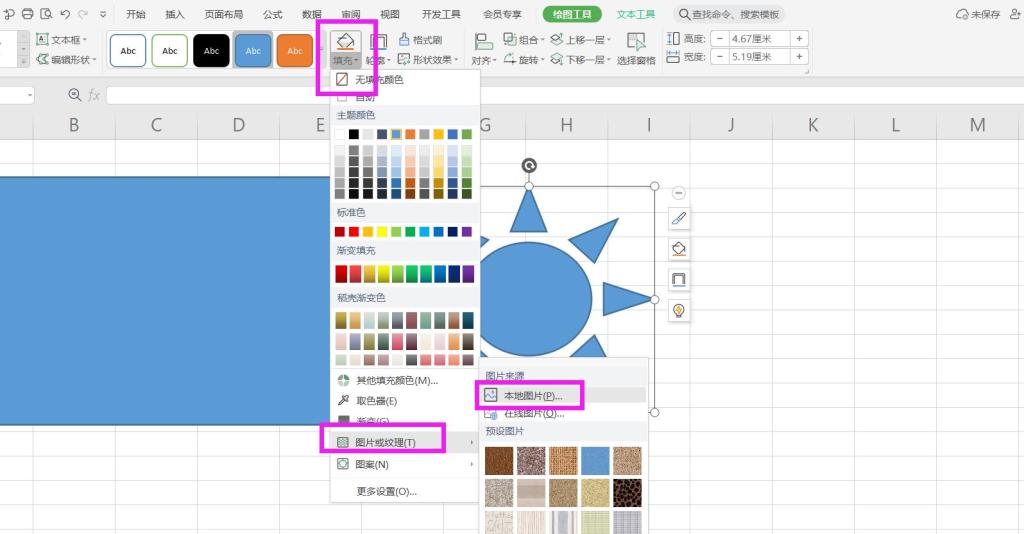Viewport: 1024px width, 534px height.
Task: Choose Local Picture (本地图片) menu entry
Action: pyautogui.click(x=533, y=396)
